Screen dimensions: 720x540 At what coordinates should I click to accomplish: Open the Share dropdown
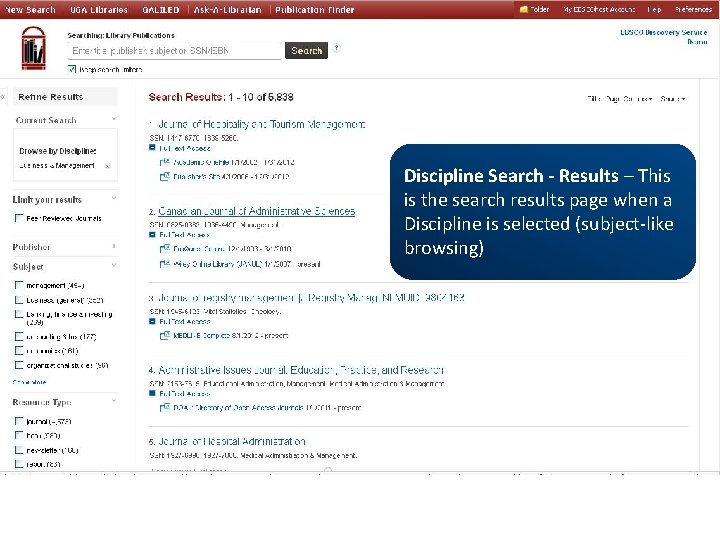point(673,99)
